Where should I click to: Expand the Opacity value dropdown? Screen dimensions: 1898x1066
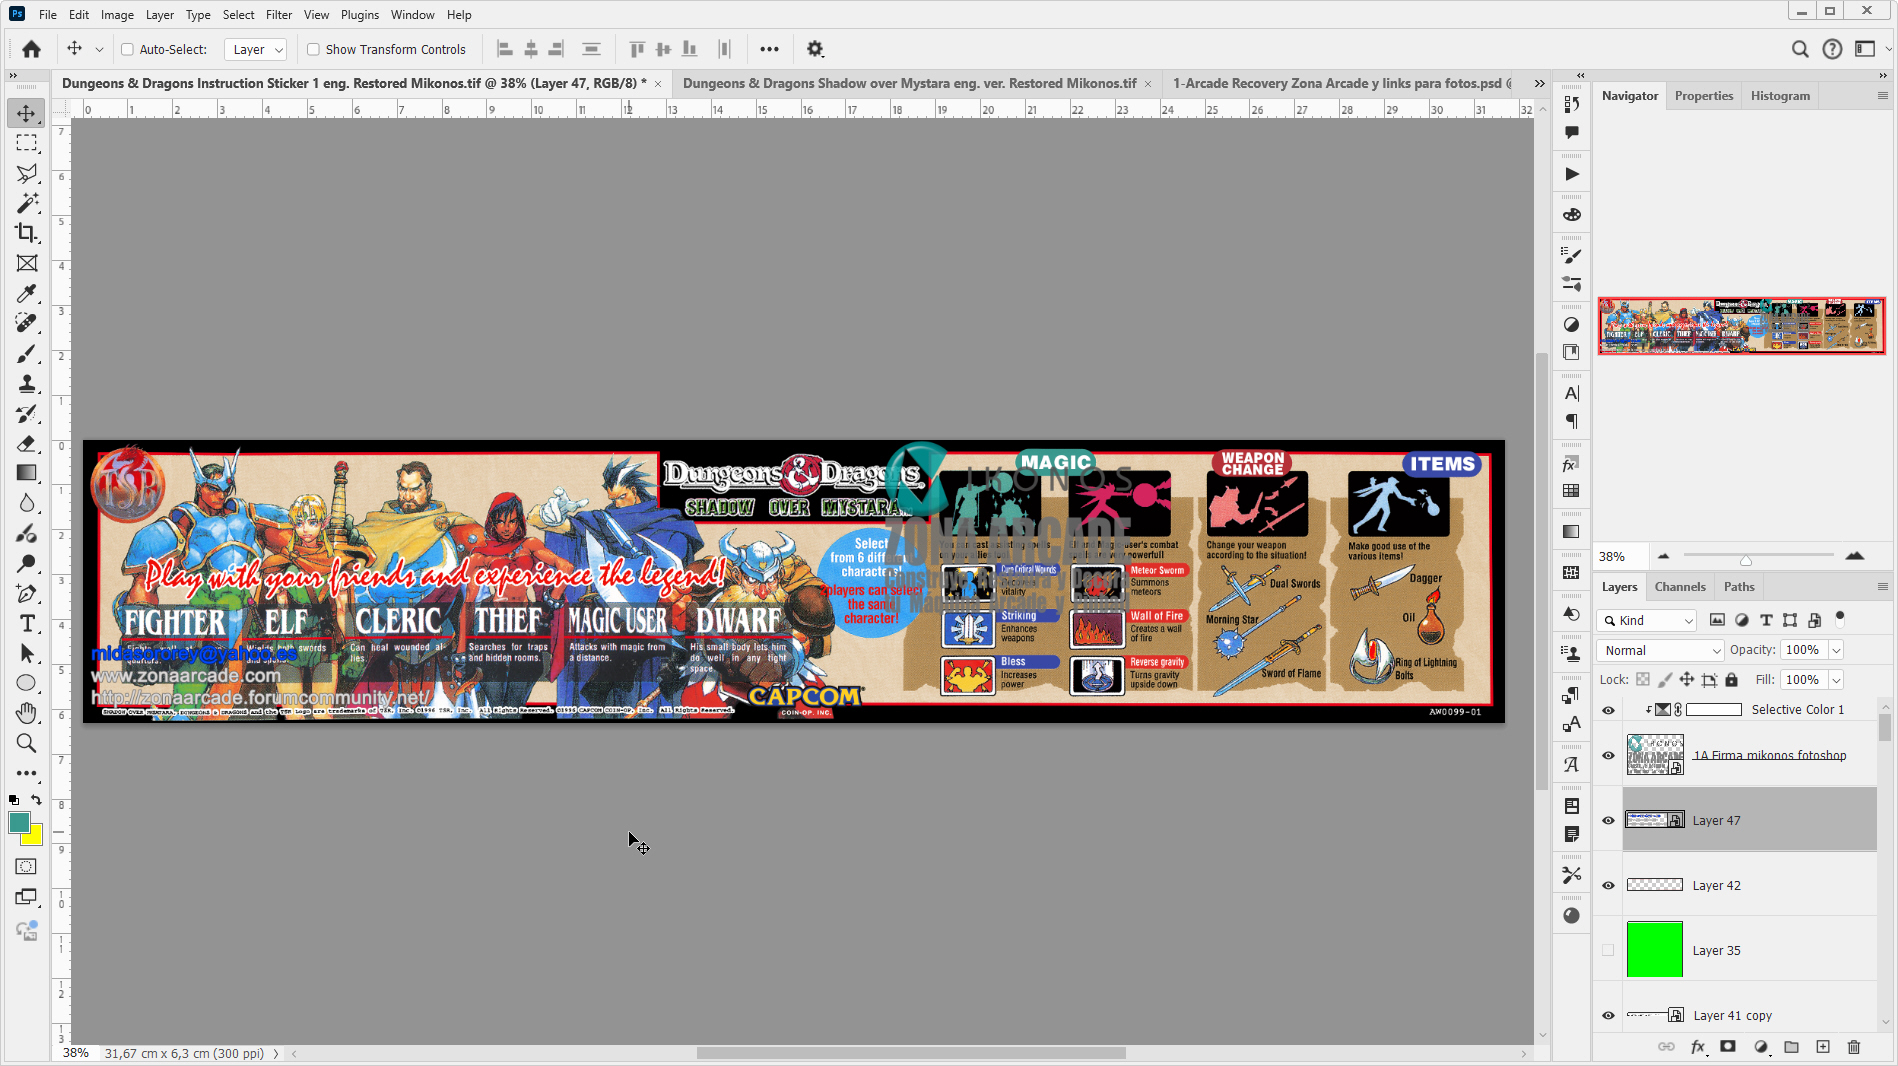pyautogui.click(x=1836, y=650)
